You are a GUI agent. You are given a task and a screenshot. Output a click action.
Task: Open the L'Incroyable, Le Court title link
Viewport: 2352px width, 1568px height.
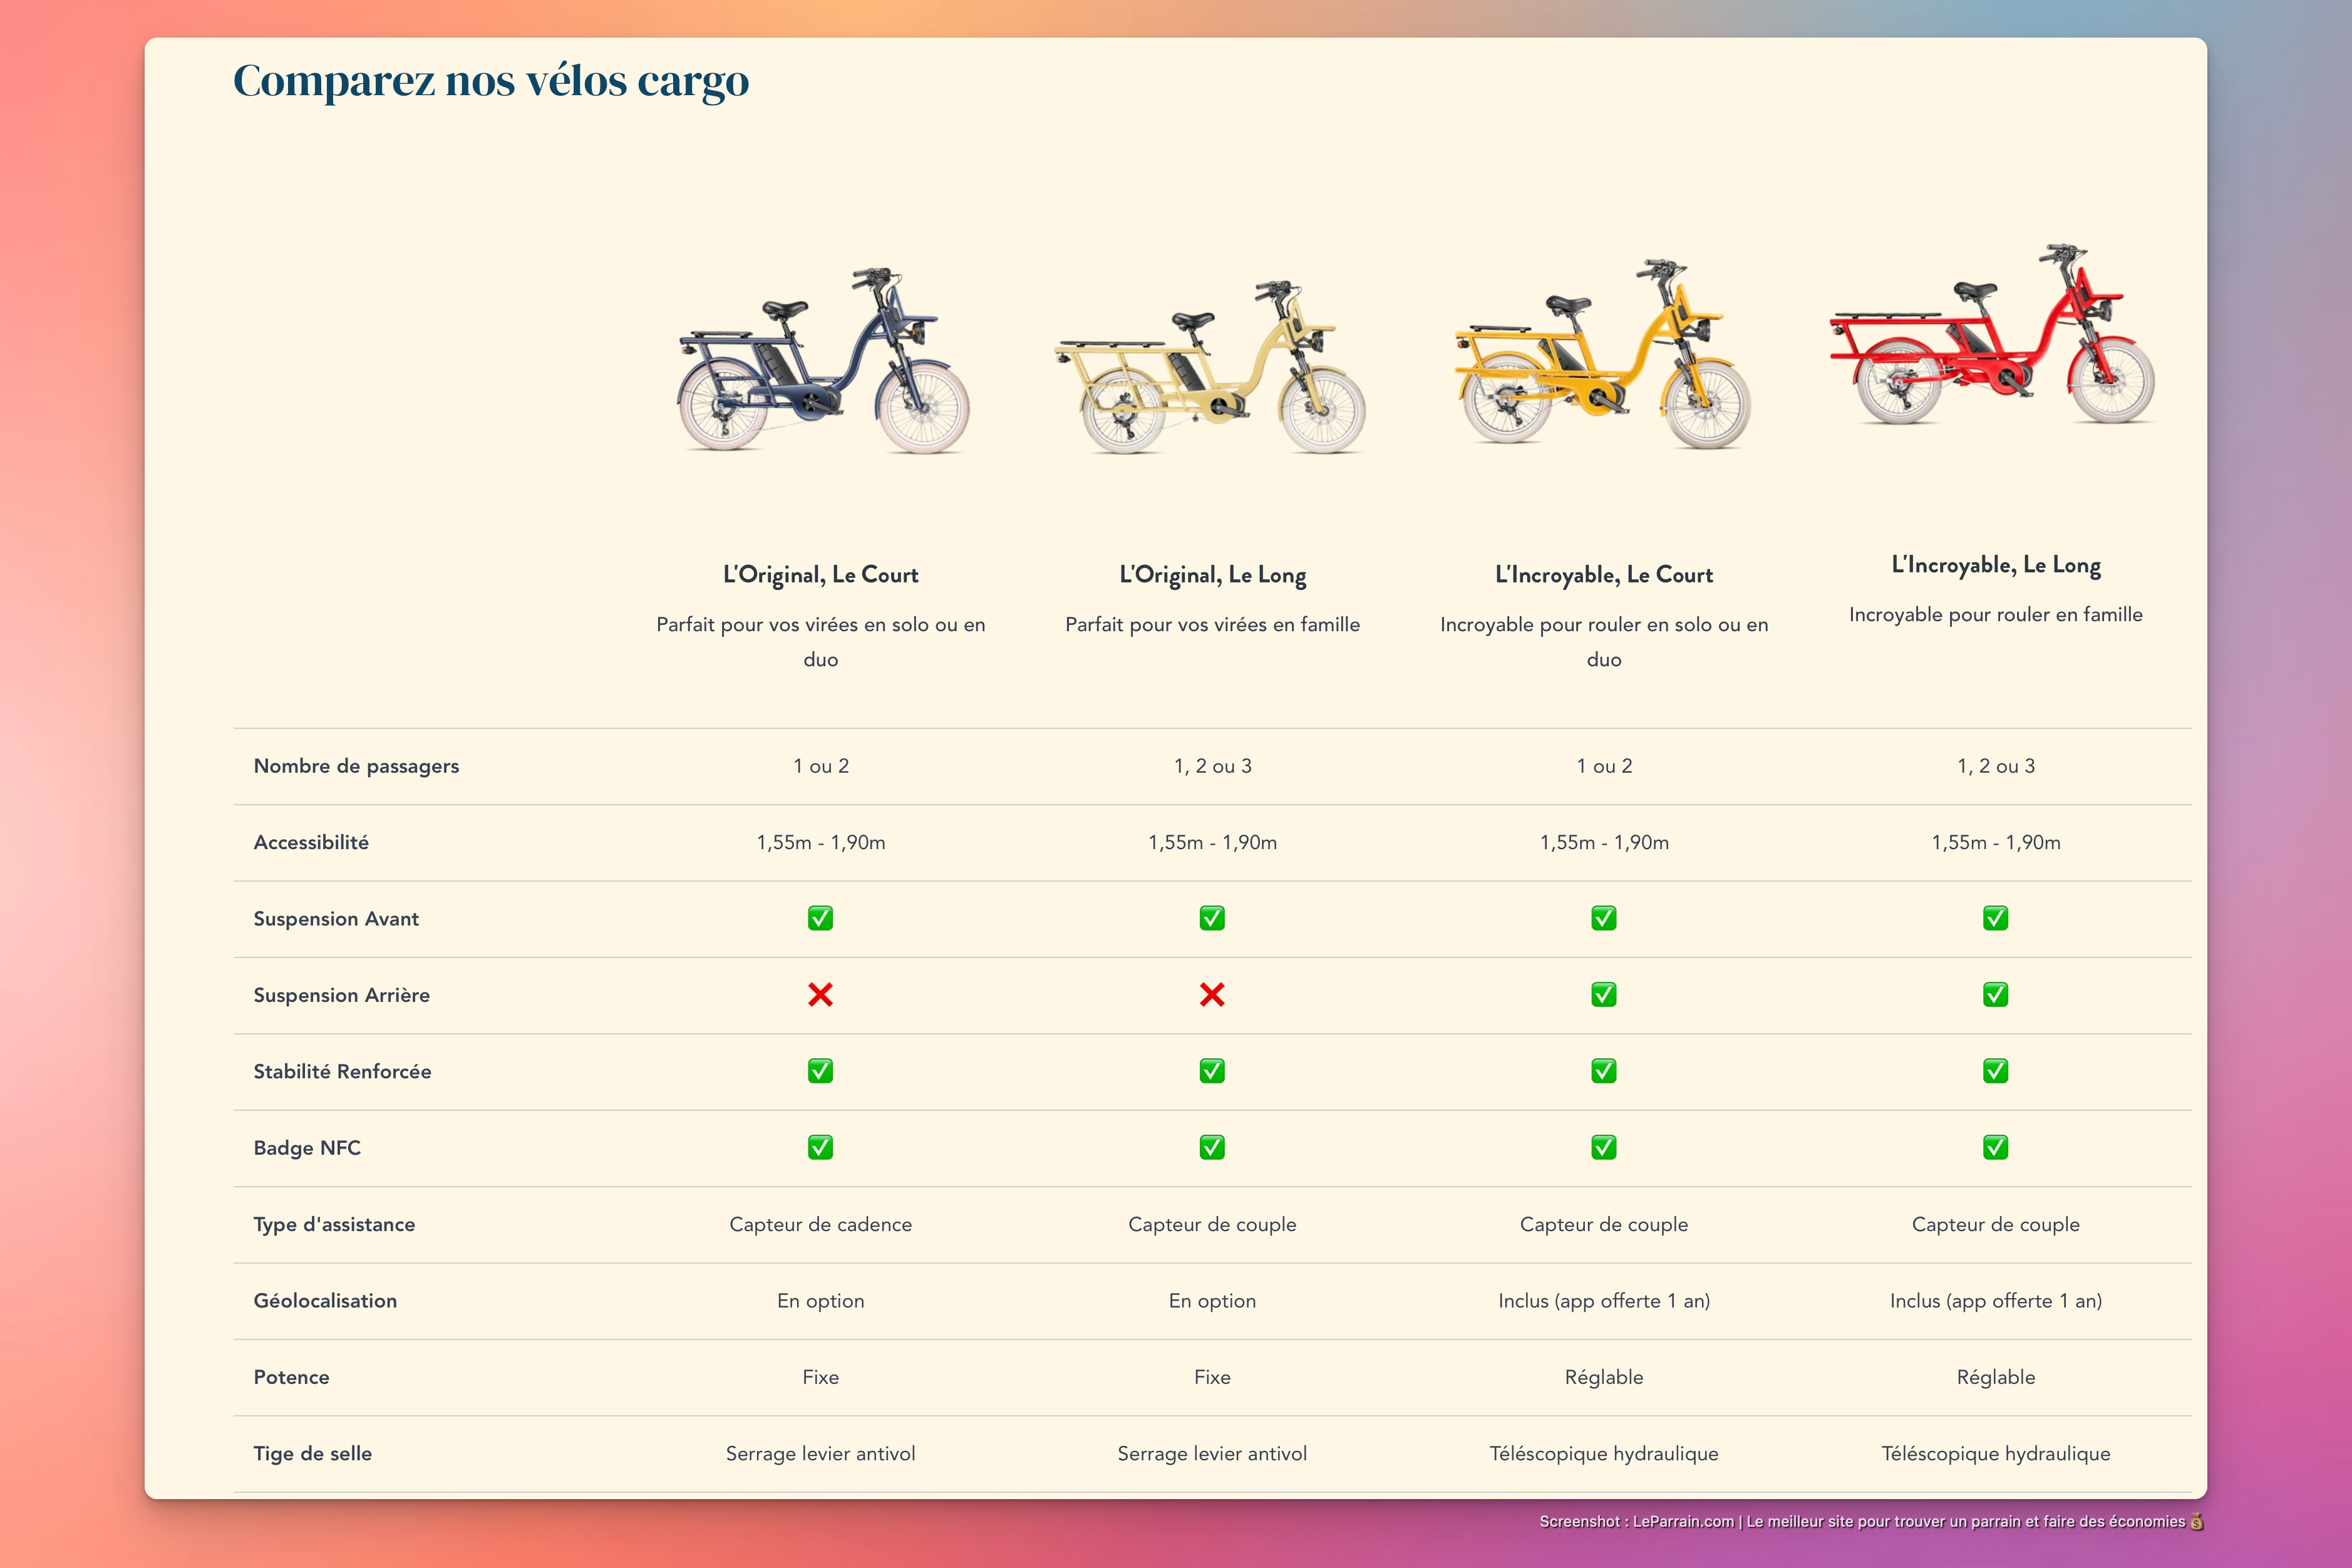point(1603,575)
